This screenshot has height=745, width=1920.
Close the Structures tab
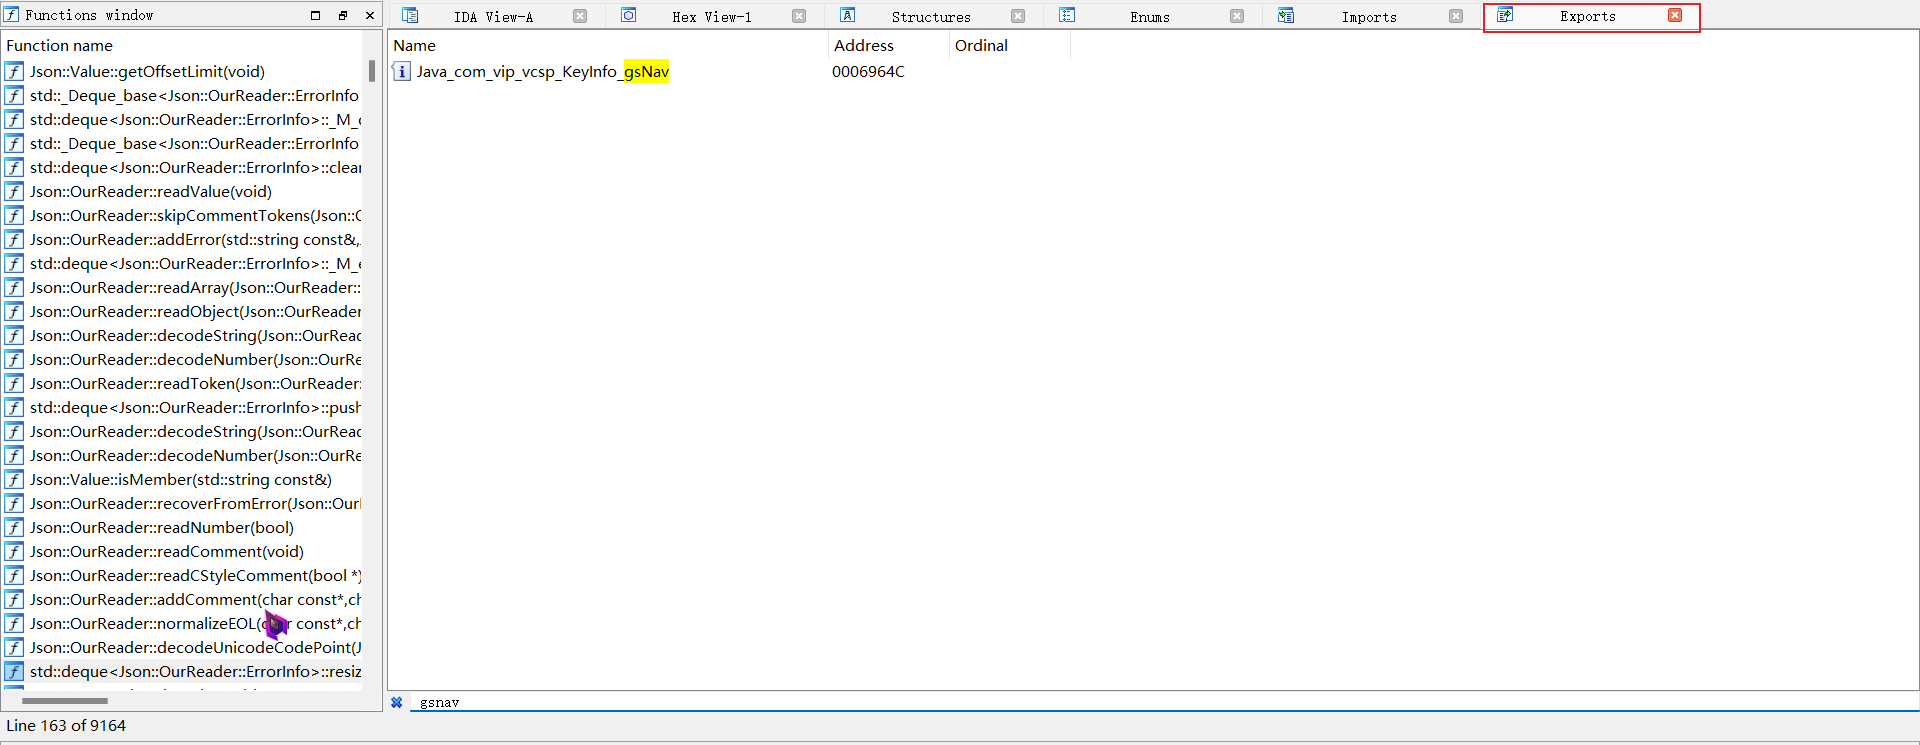click(x=1018, y=16)
